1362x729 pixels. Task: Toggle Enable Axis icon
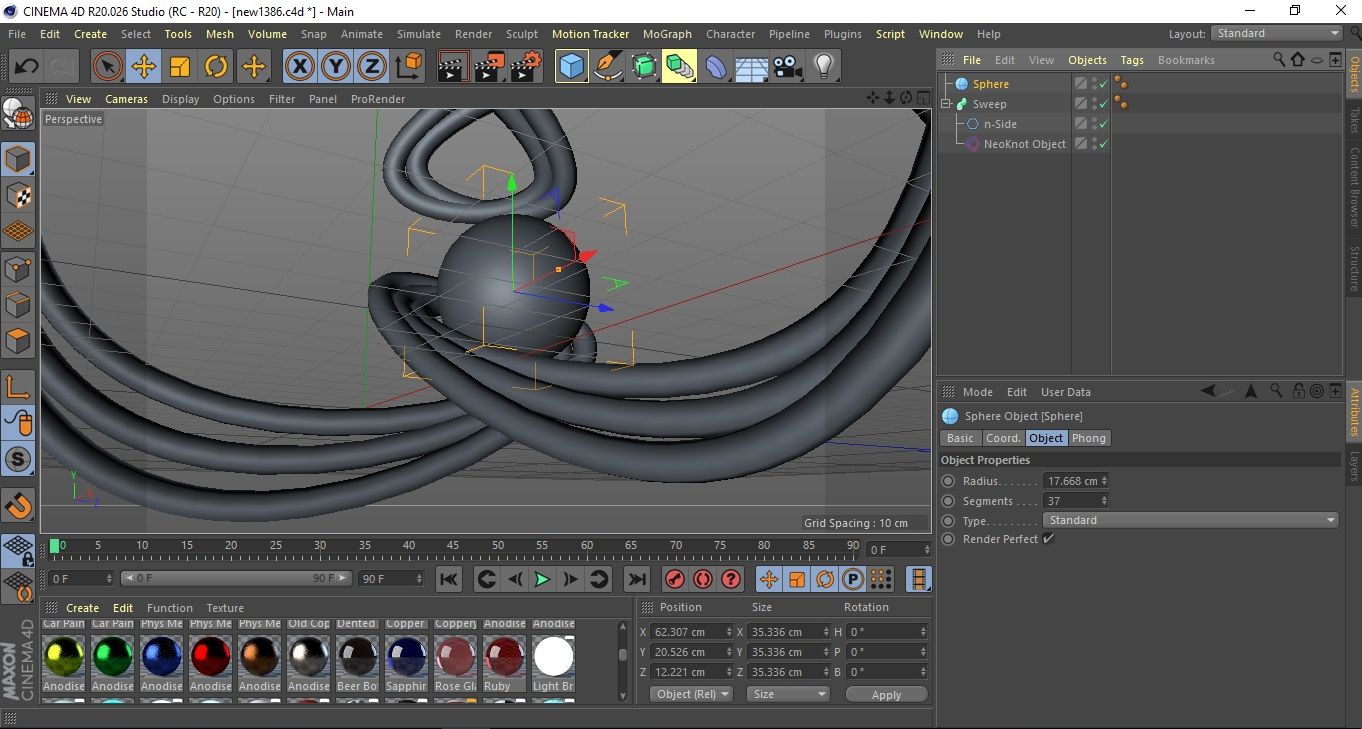click(x=18, y=387)
